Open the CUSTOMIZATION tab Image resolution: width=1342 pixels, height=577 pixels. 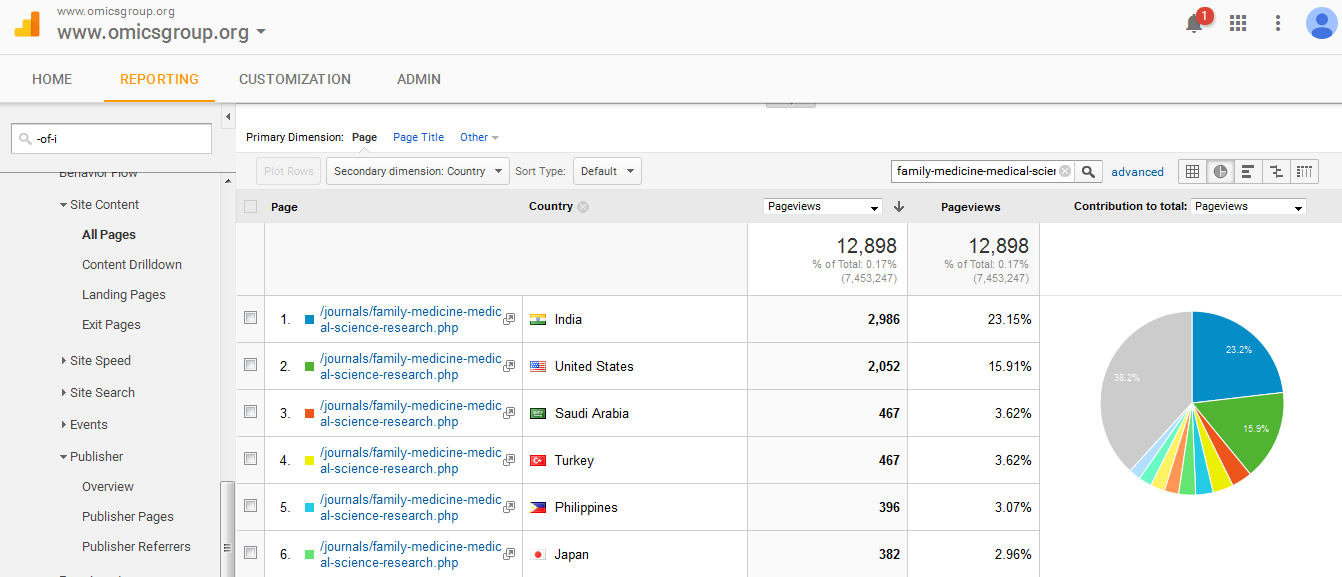[x=295, y=79]
